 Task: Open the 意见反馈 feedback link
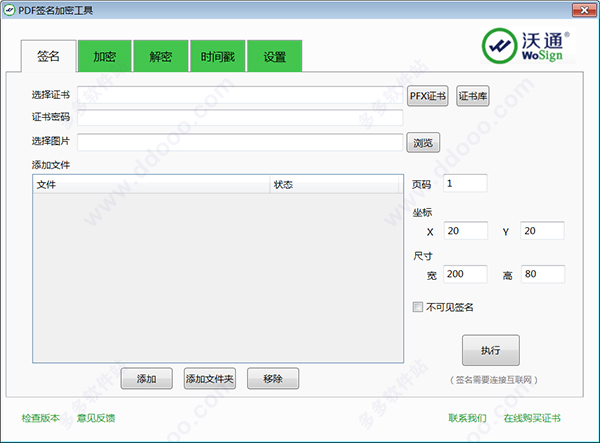click(x=96, y=418)
